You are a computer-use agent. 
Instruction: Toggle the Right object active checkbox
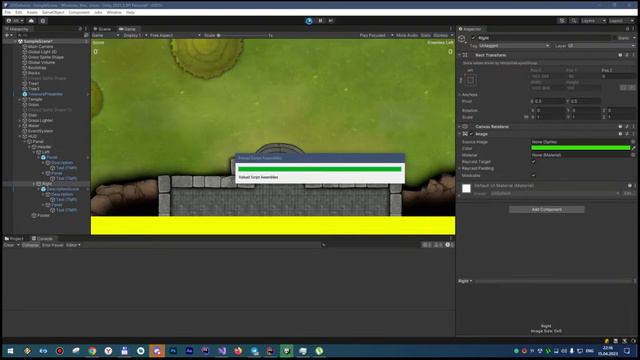pos(473,38)
